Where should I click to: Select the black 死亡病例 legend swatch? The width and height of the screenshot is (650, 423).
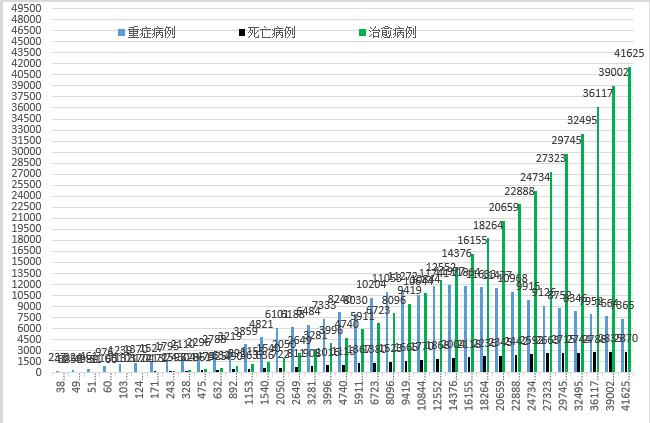pos(242,32)
